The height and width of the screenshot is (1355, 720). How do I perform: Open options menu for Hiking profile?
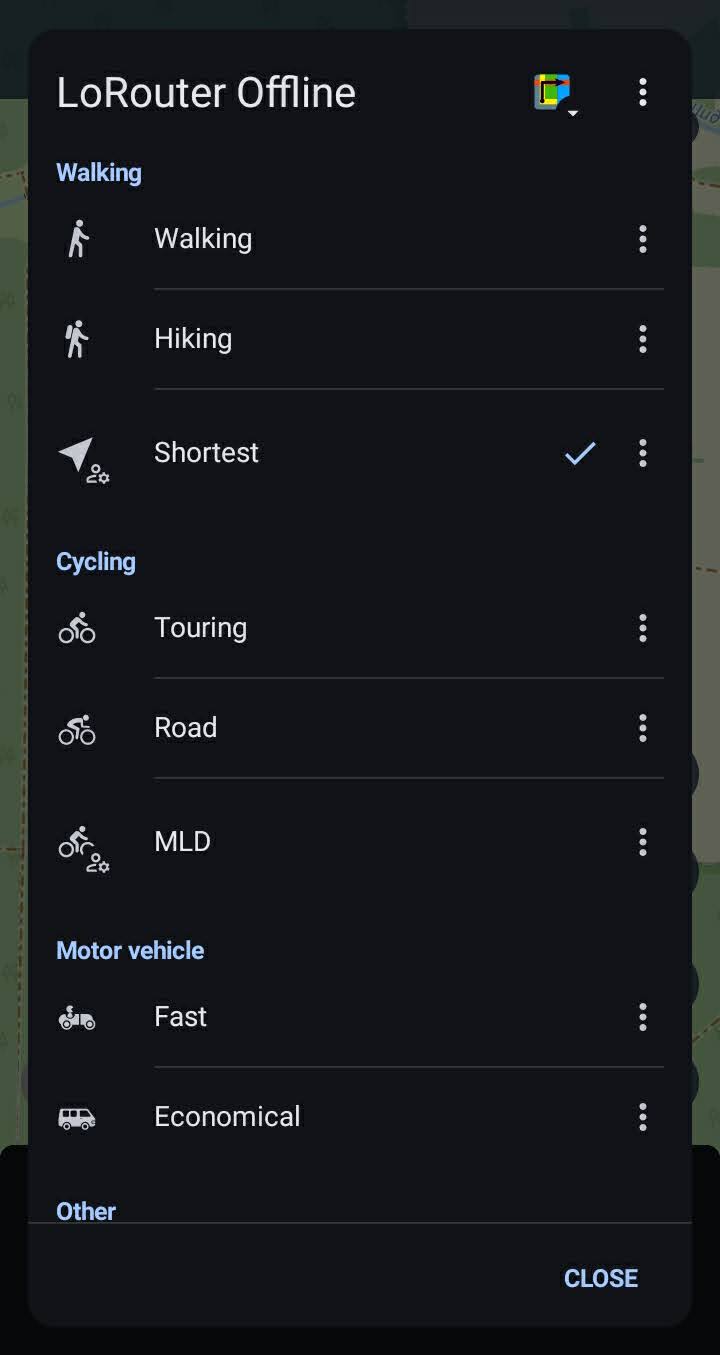point(643,339)
